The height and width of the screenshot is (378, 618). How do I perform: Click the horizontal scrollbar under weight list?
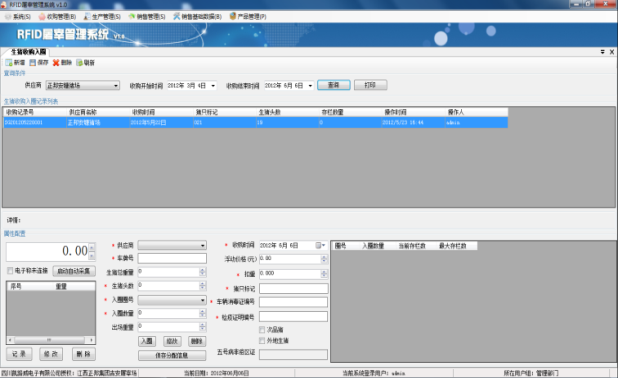(50, 340)
